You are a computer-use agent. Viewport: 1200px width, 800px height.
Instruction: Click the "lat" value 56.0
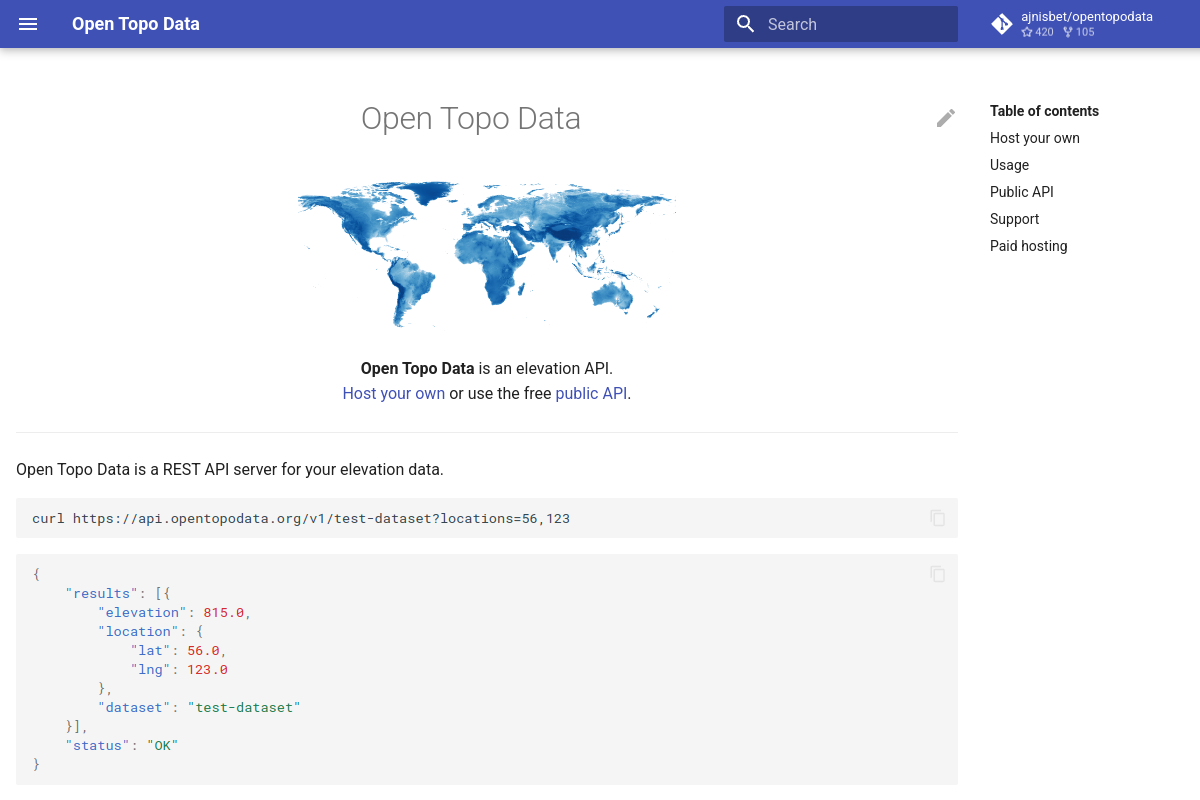tap(203, 650)
